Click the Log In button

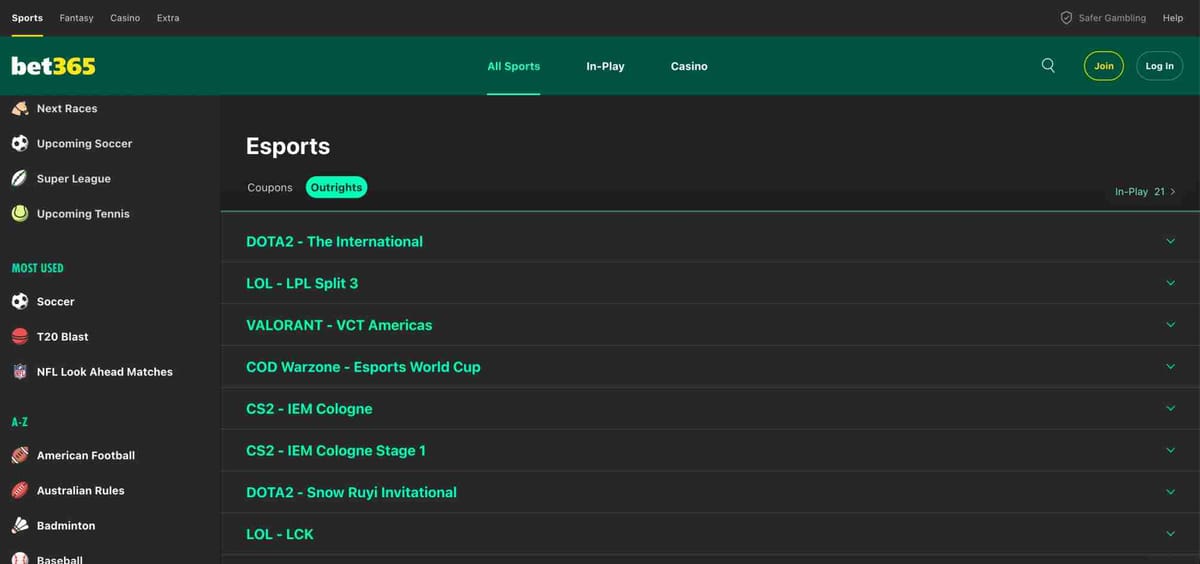[x=1160, y=66]
